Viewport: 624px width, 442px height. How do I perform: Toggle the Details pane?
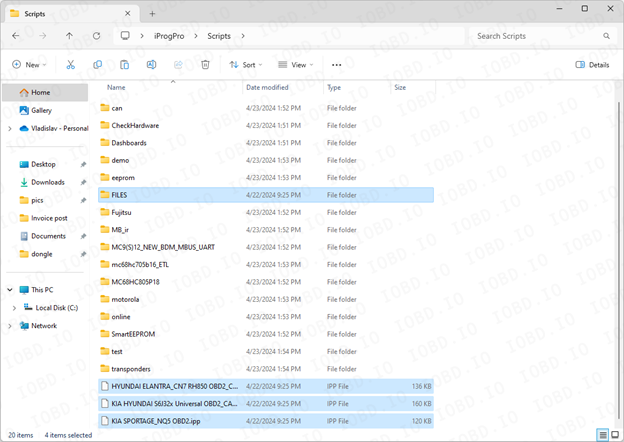[x=593, y=65]
